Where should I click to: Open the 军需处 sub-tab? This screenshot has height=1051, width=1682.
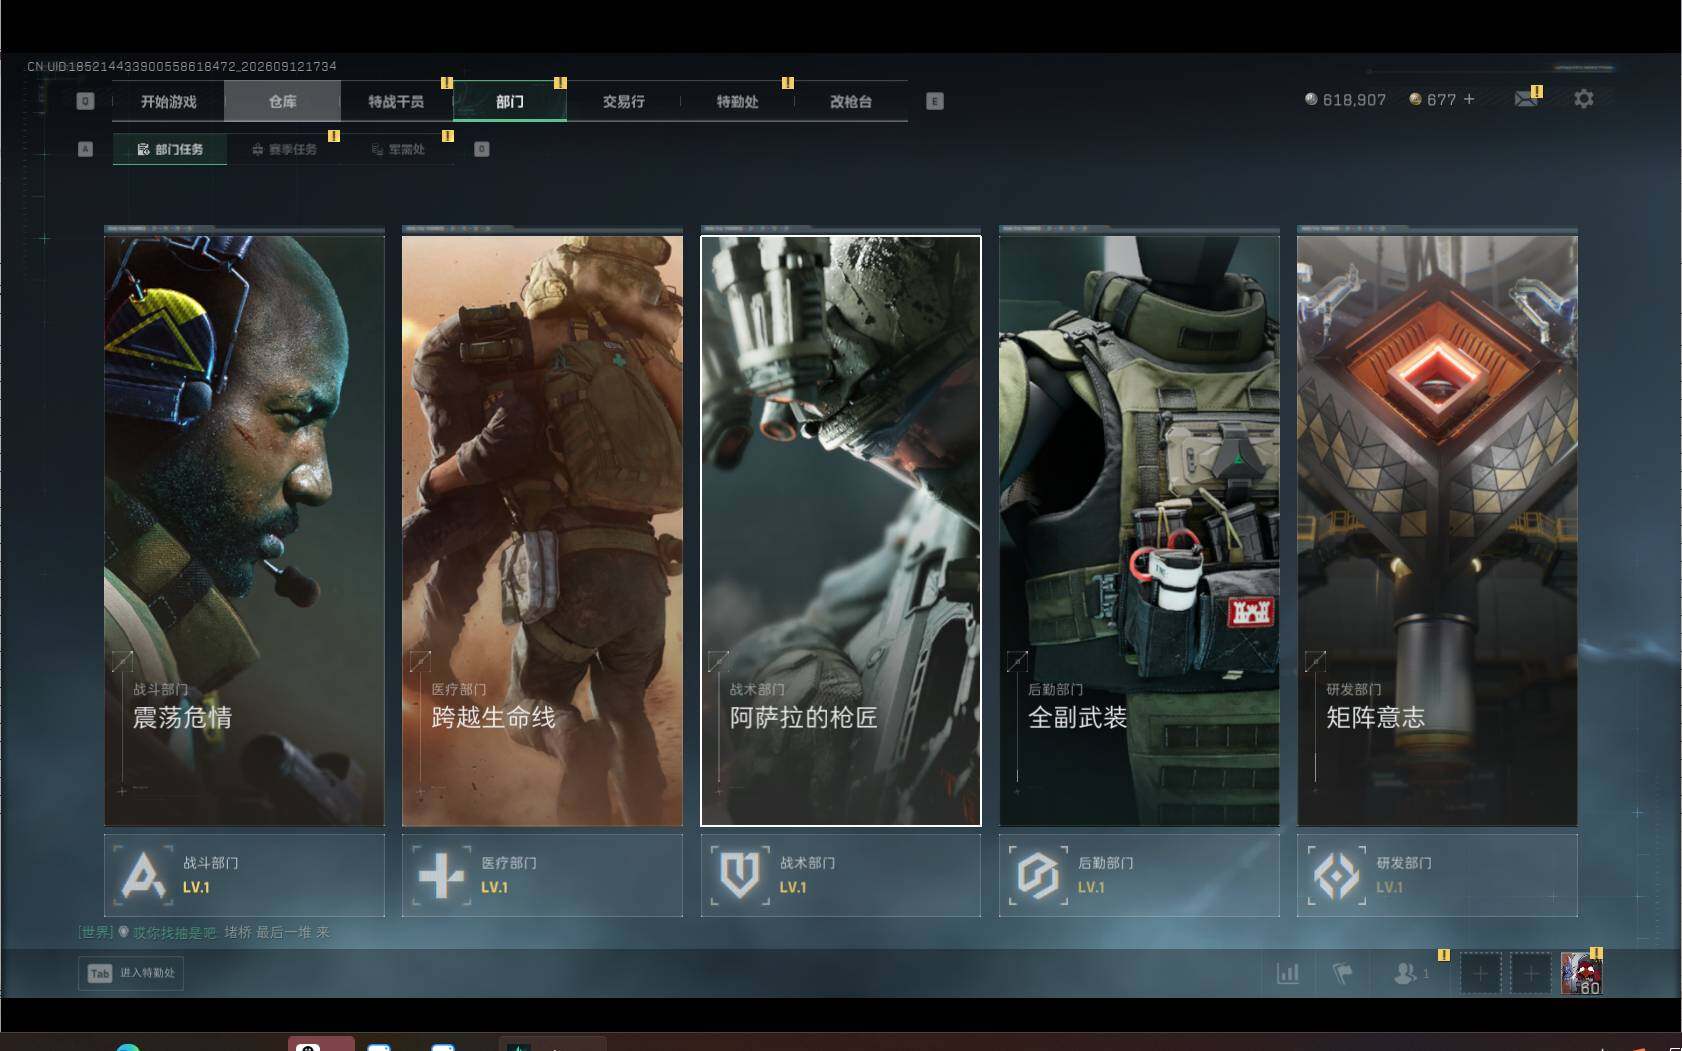coord(398,149)
